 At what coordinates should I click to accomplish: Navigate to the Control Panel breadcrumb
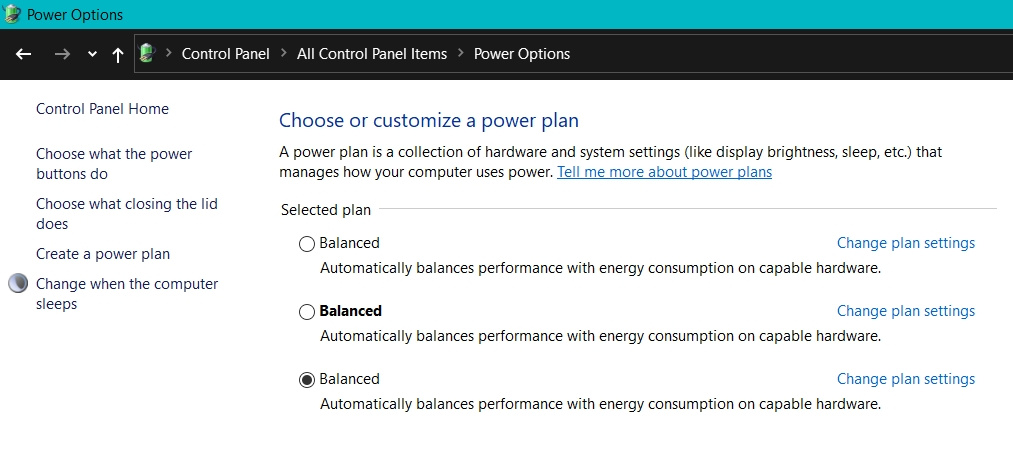pos(225,54)
